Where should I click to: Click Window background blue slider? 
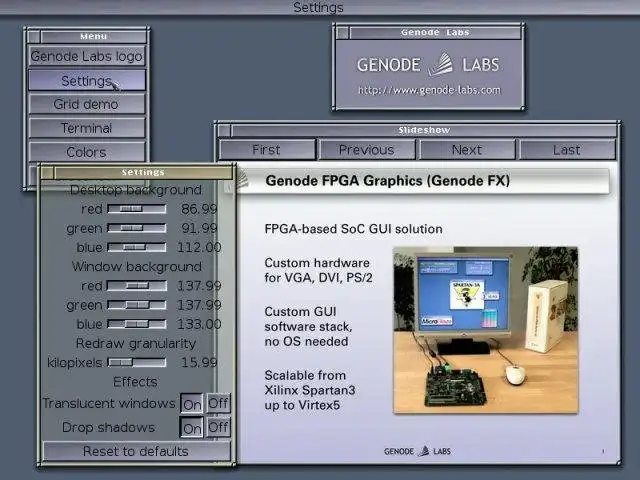point(137,324)
